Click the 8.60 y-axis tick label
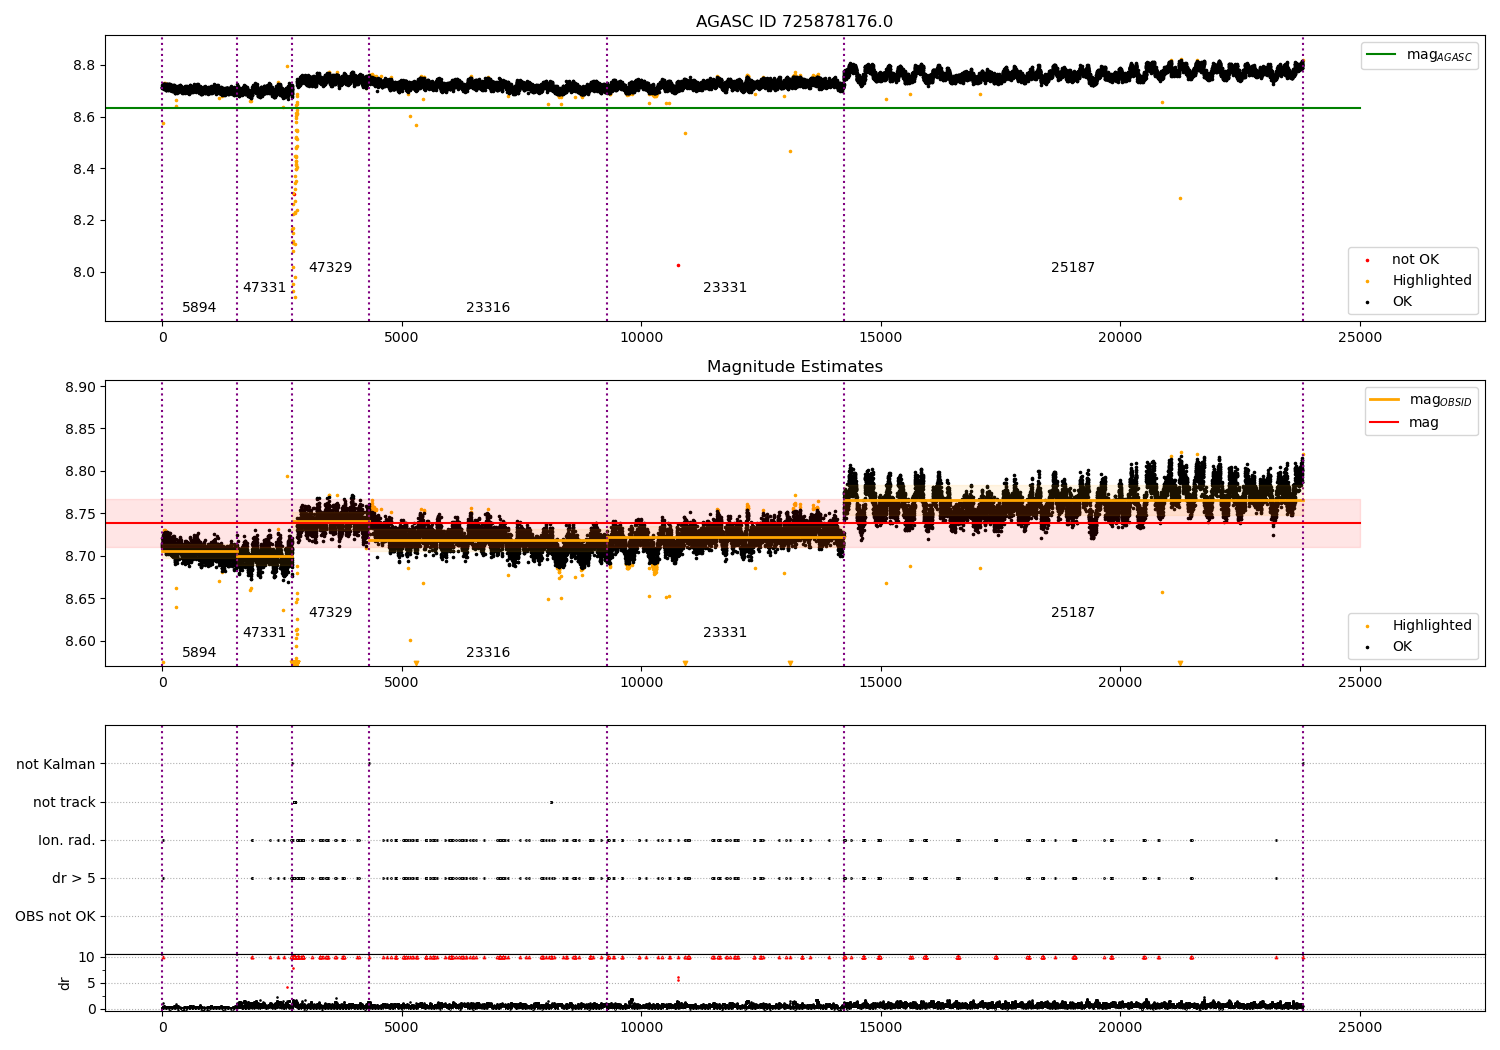 coord(79,642)
